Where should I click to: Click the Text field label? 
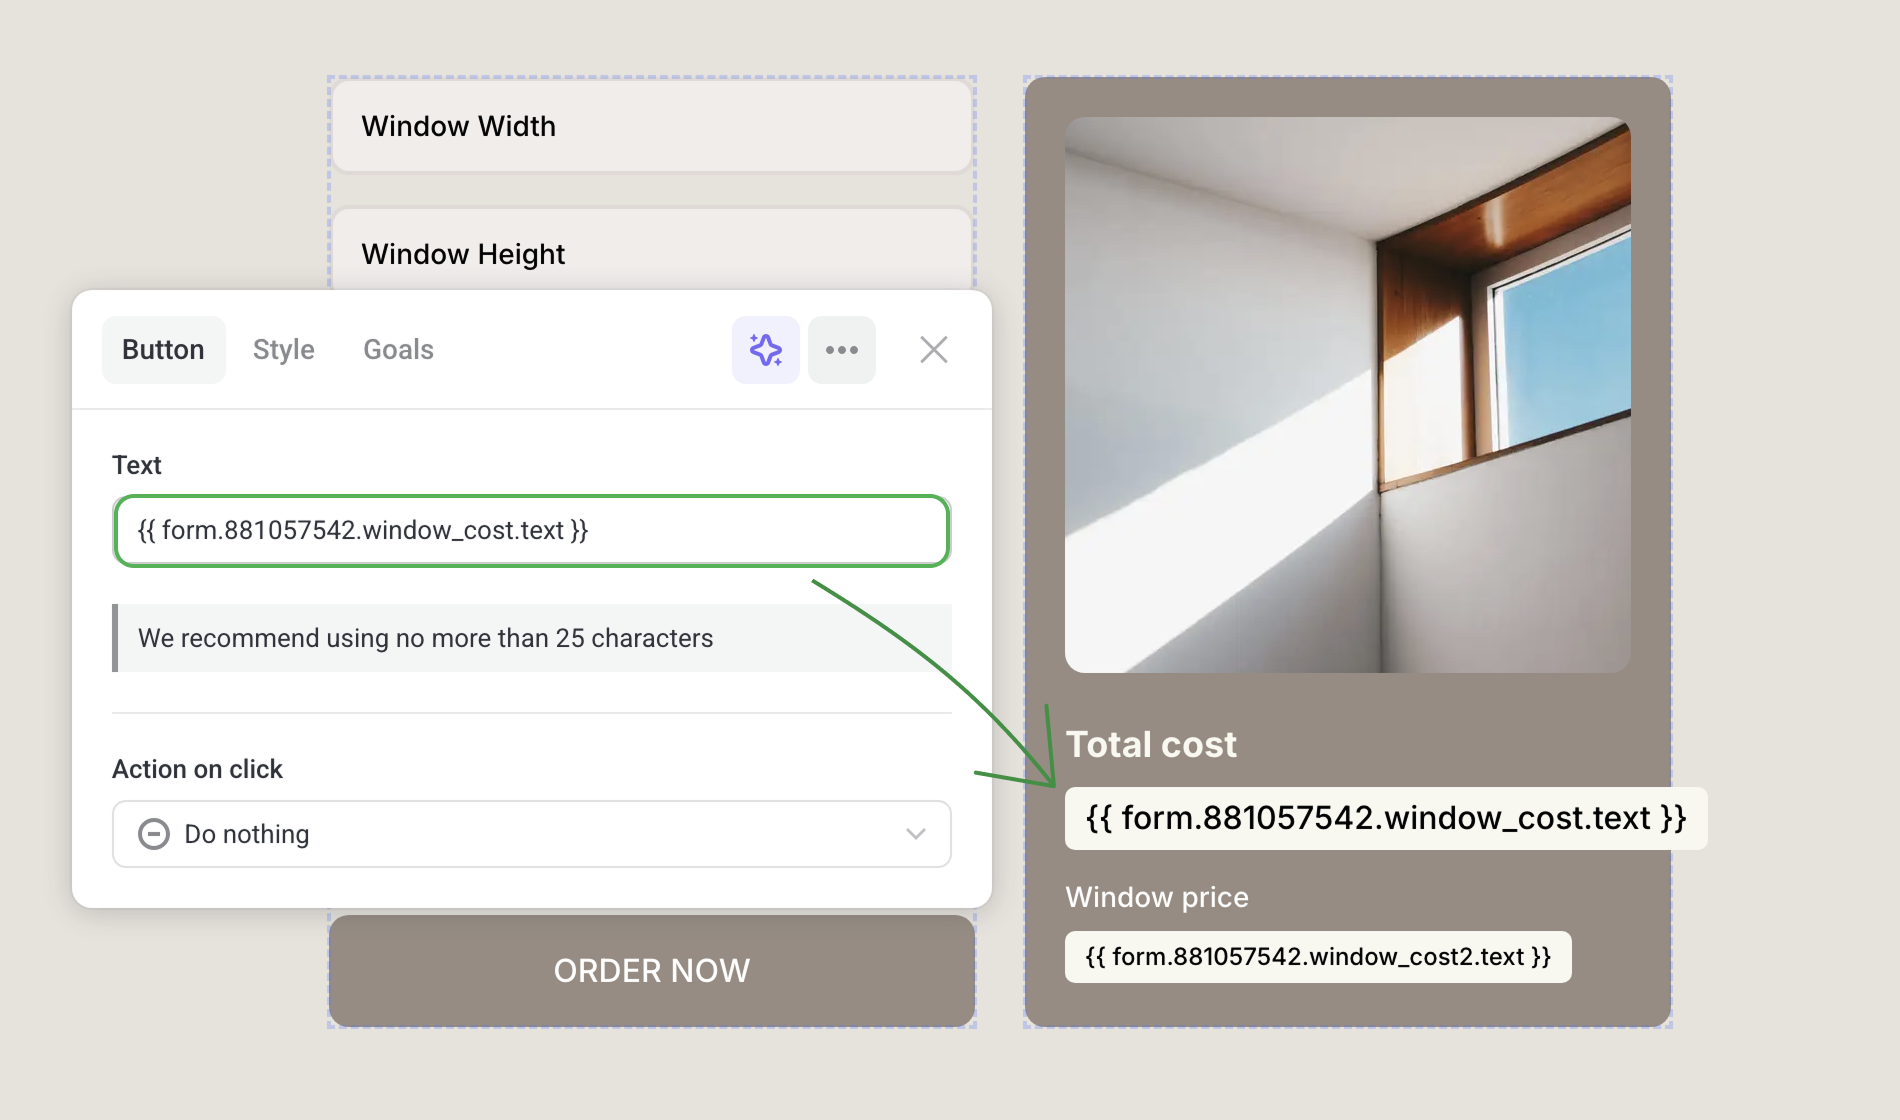(x=136, y=465)
